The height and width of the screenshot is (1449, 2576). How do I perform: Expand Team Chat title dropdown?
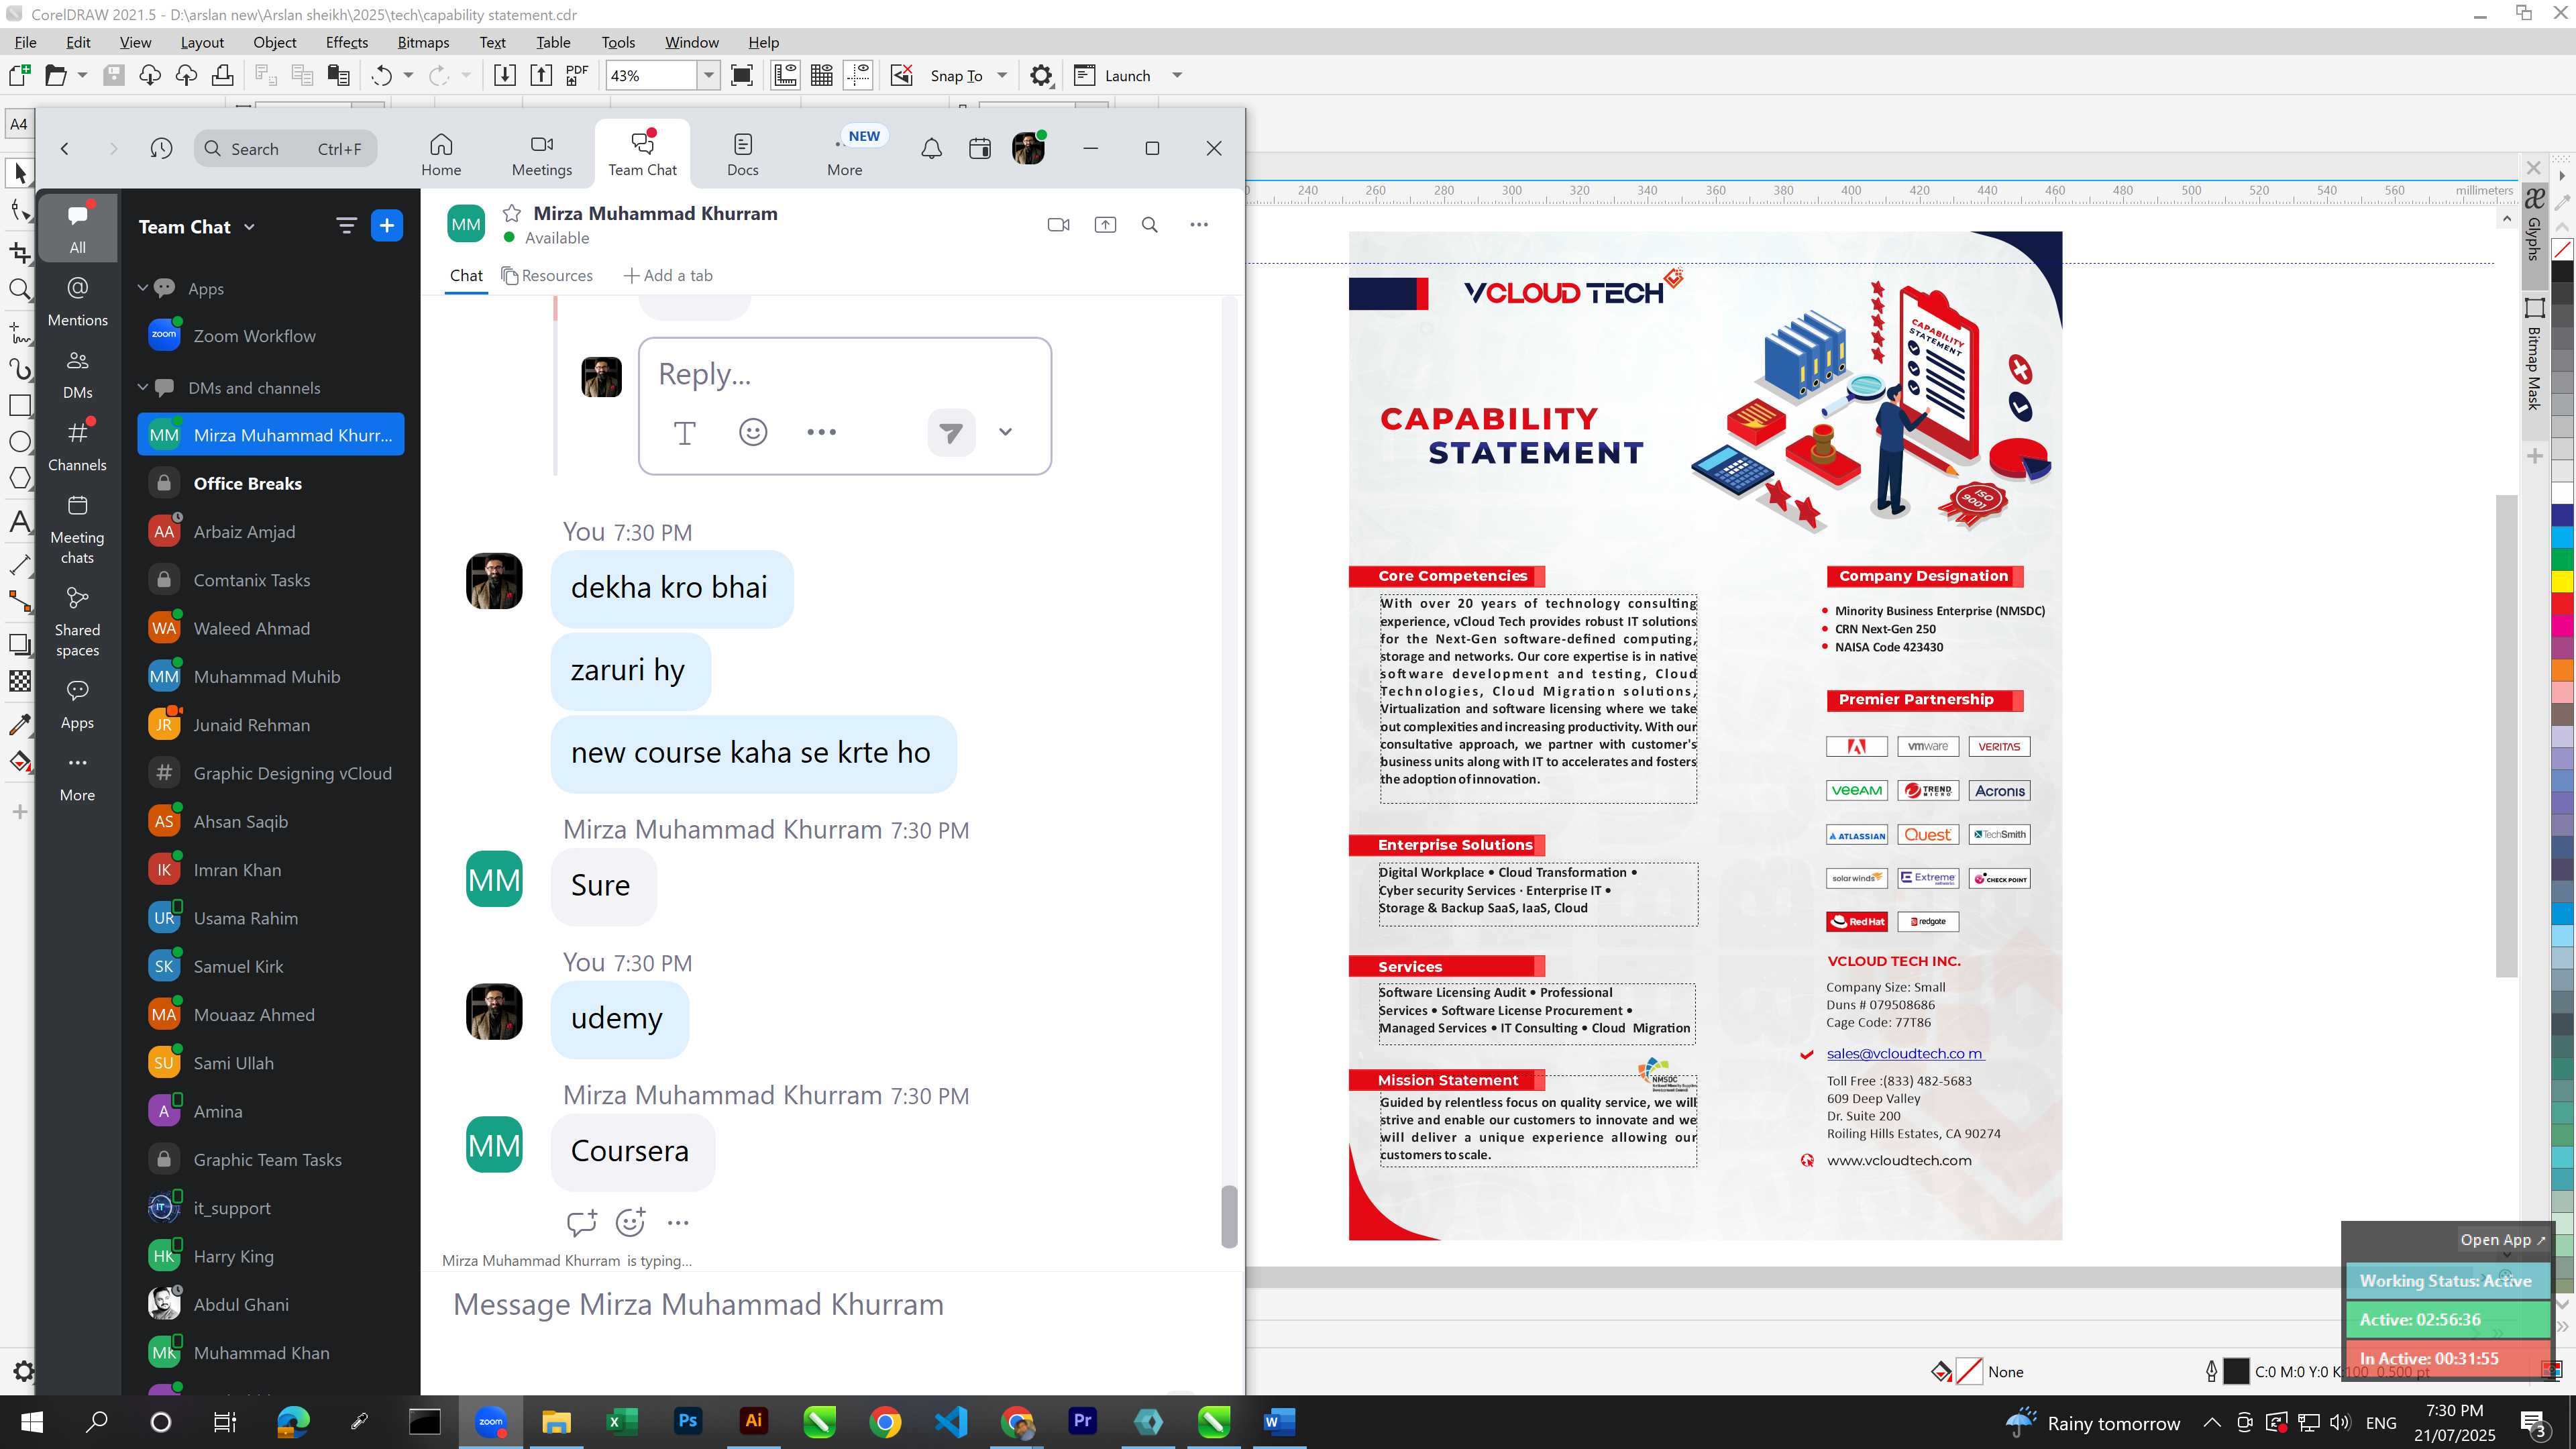249,227
